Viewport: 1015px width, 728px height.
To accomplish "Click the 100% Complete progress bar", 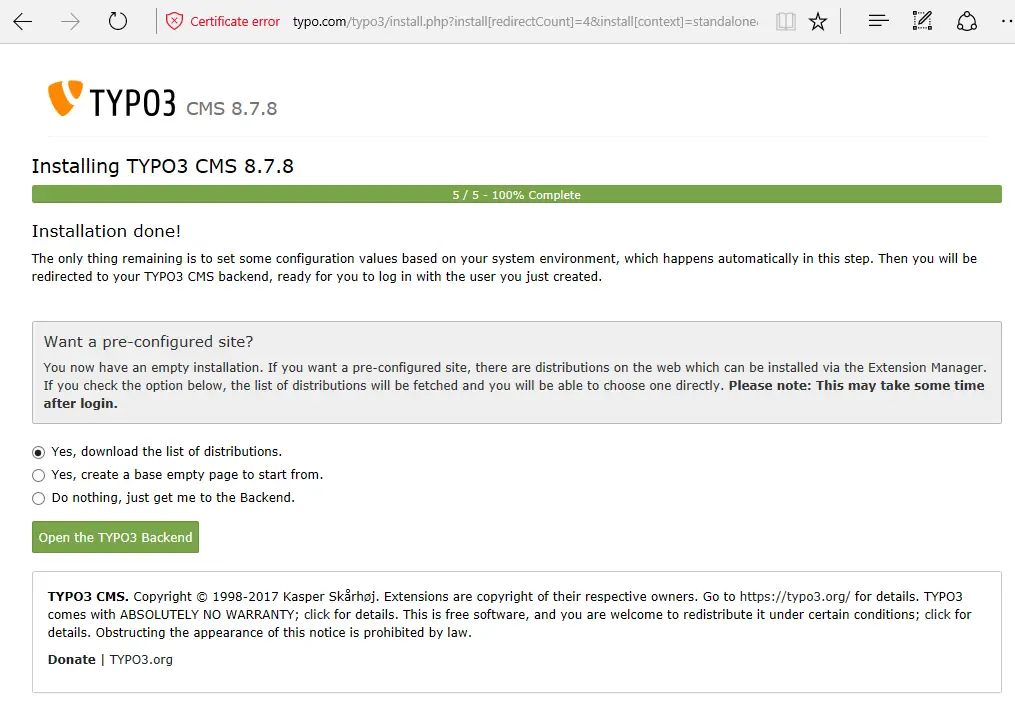I will click(517, 194).
